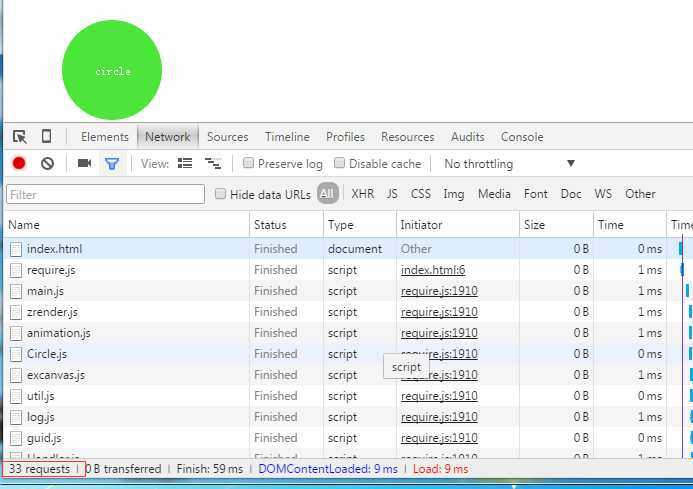Click the file icon beside Circle.js
Viewport: 693px width, 489px height.
coord(16,354)
